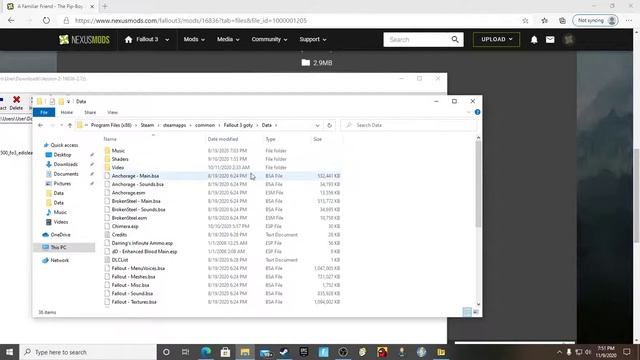640x360 pixels.
Task: Expand the Explorer ribbon chevron
Action: [x=468, y=112]
